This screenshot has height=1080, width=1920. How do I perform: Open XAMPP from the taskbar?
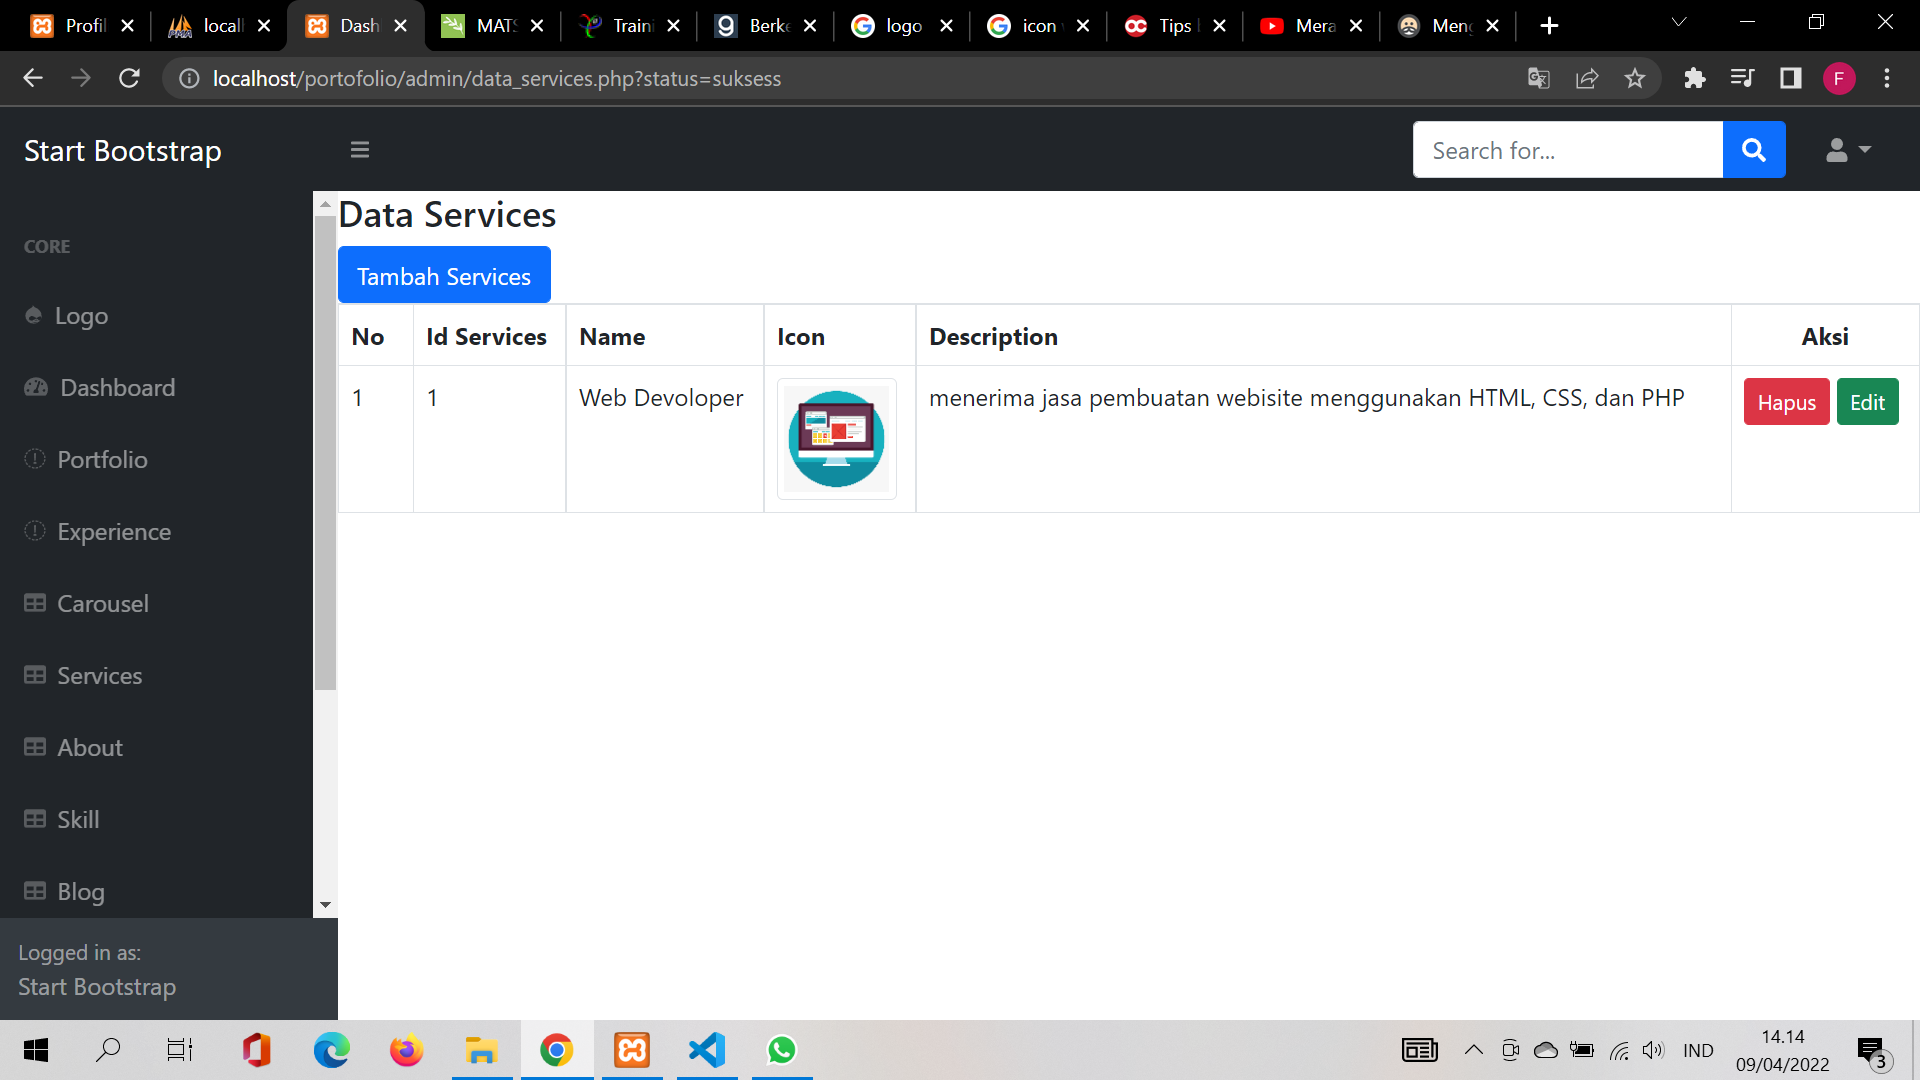(632, 1050)
